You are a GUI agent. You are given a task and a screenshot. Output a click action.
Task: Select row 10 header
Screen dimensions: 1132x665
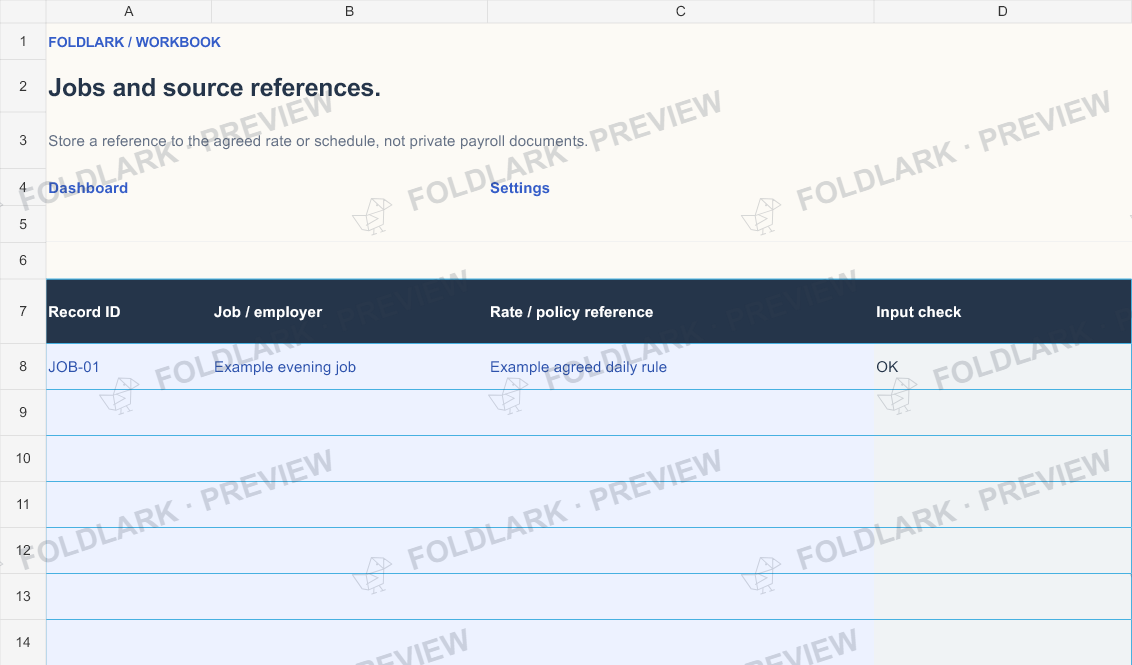click(x=23, y=458)
